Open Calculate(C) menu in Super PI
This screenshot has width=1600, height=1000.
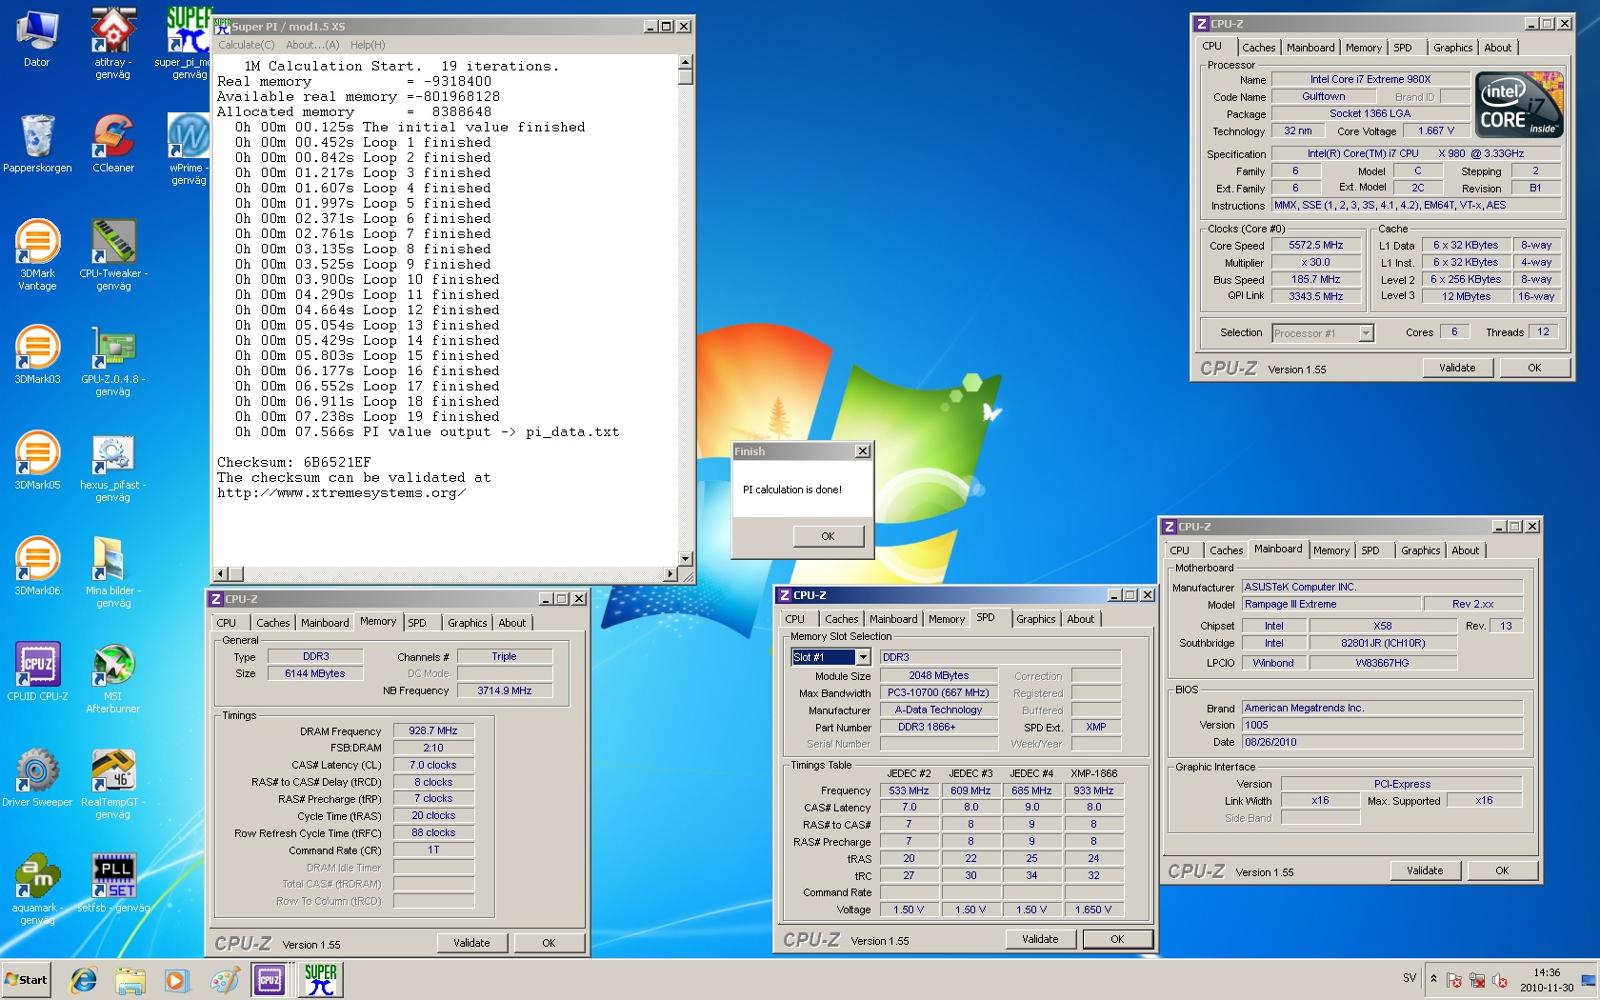click(x=246, y=45)
